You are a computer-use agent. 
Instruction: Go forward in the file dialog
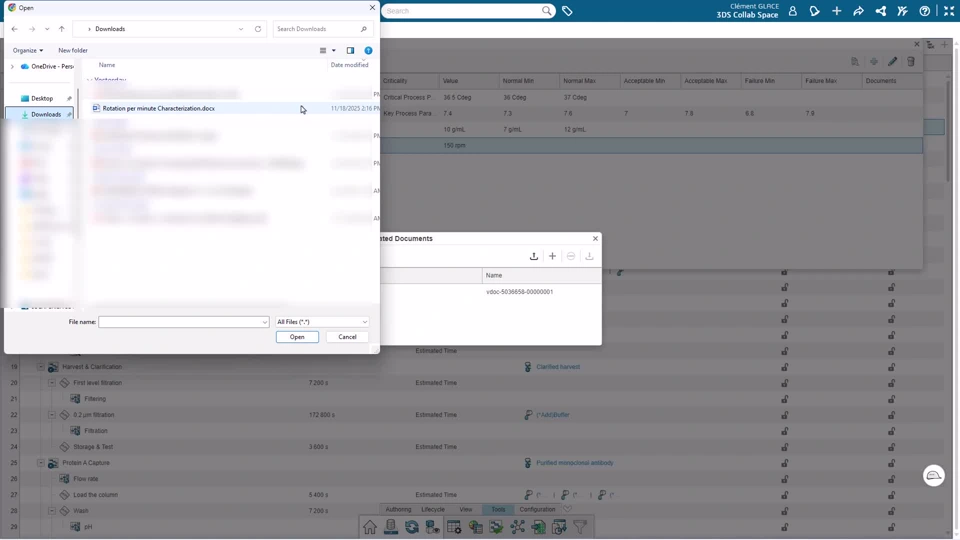[32, 29]
